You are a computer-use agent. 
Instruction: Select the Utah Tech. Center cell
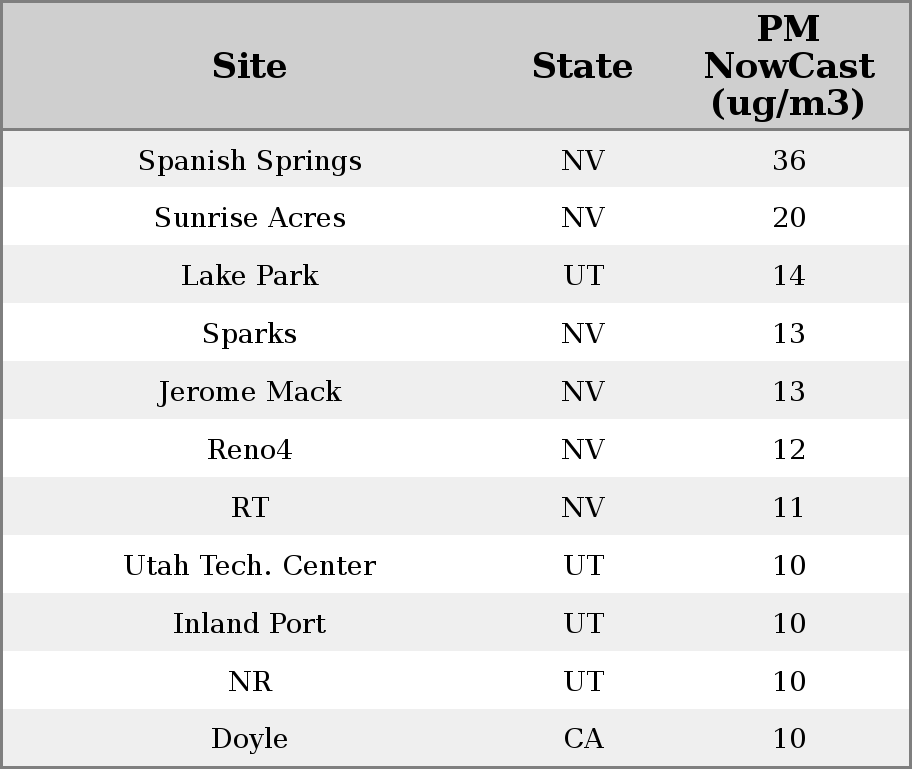pos(249,566)
